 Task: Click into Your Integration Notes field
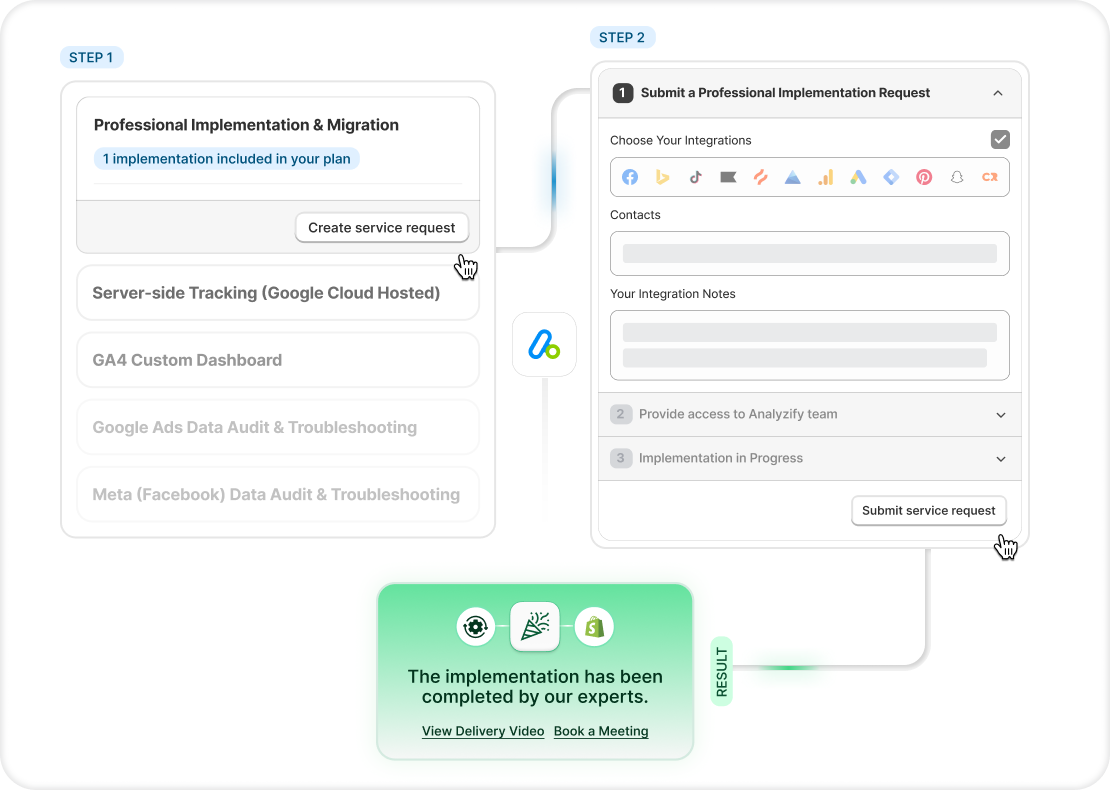[810, 345]
